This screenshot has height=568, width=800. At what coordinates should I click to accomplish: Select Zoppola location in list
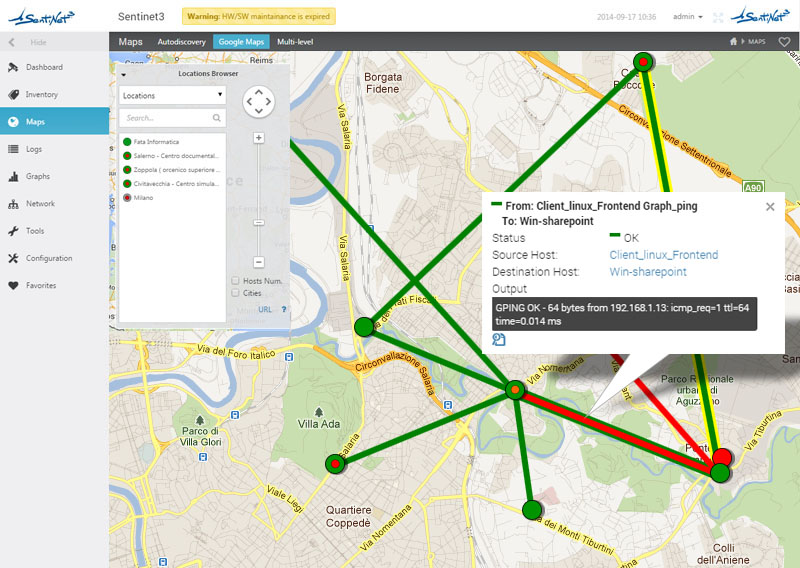click(x=171, y=169)
